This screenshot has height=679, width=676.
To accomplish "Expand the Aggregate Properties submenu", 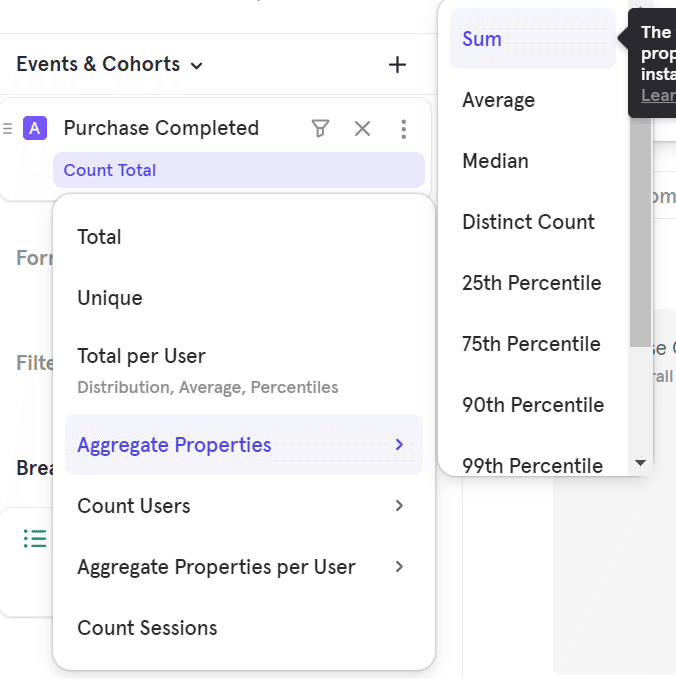I will [x=244, y=445].
